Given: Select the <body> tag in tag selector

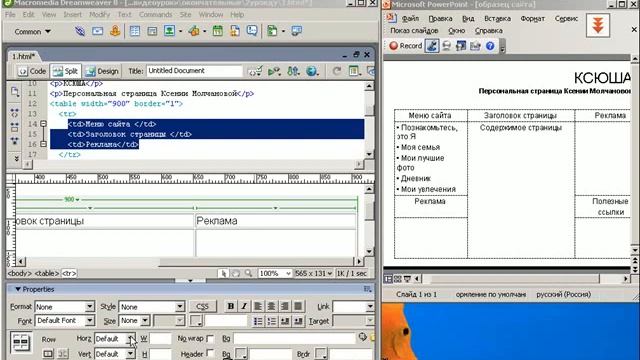Looking at the screenshot, I should [x=20, y=273].
